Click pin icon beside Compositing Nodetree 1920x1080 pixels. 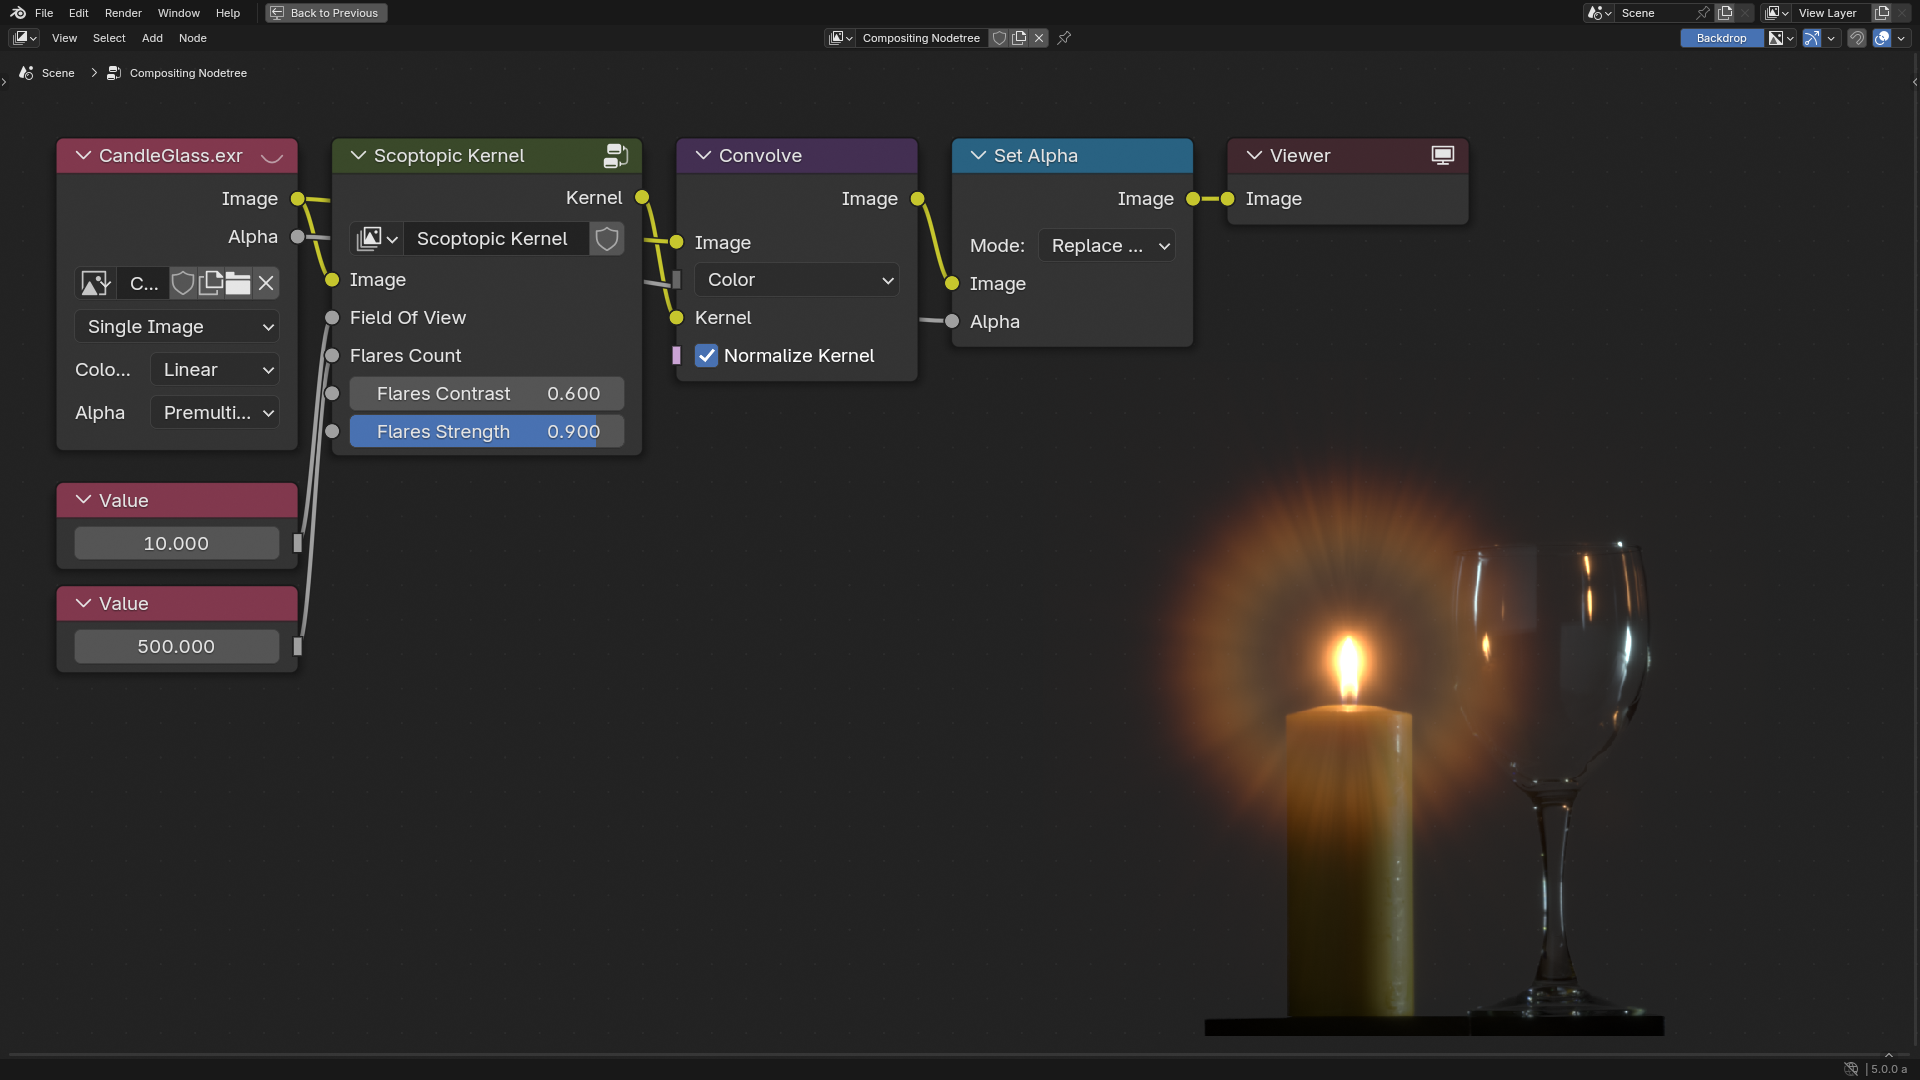pos(1064,38)
